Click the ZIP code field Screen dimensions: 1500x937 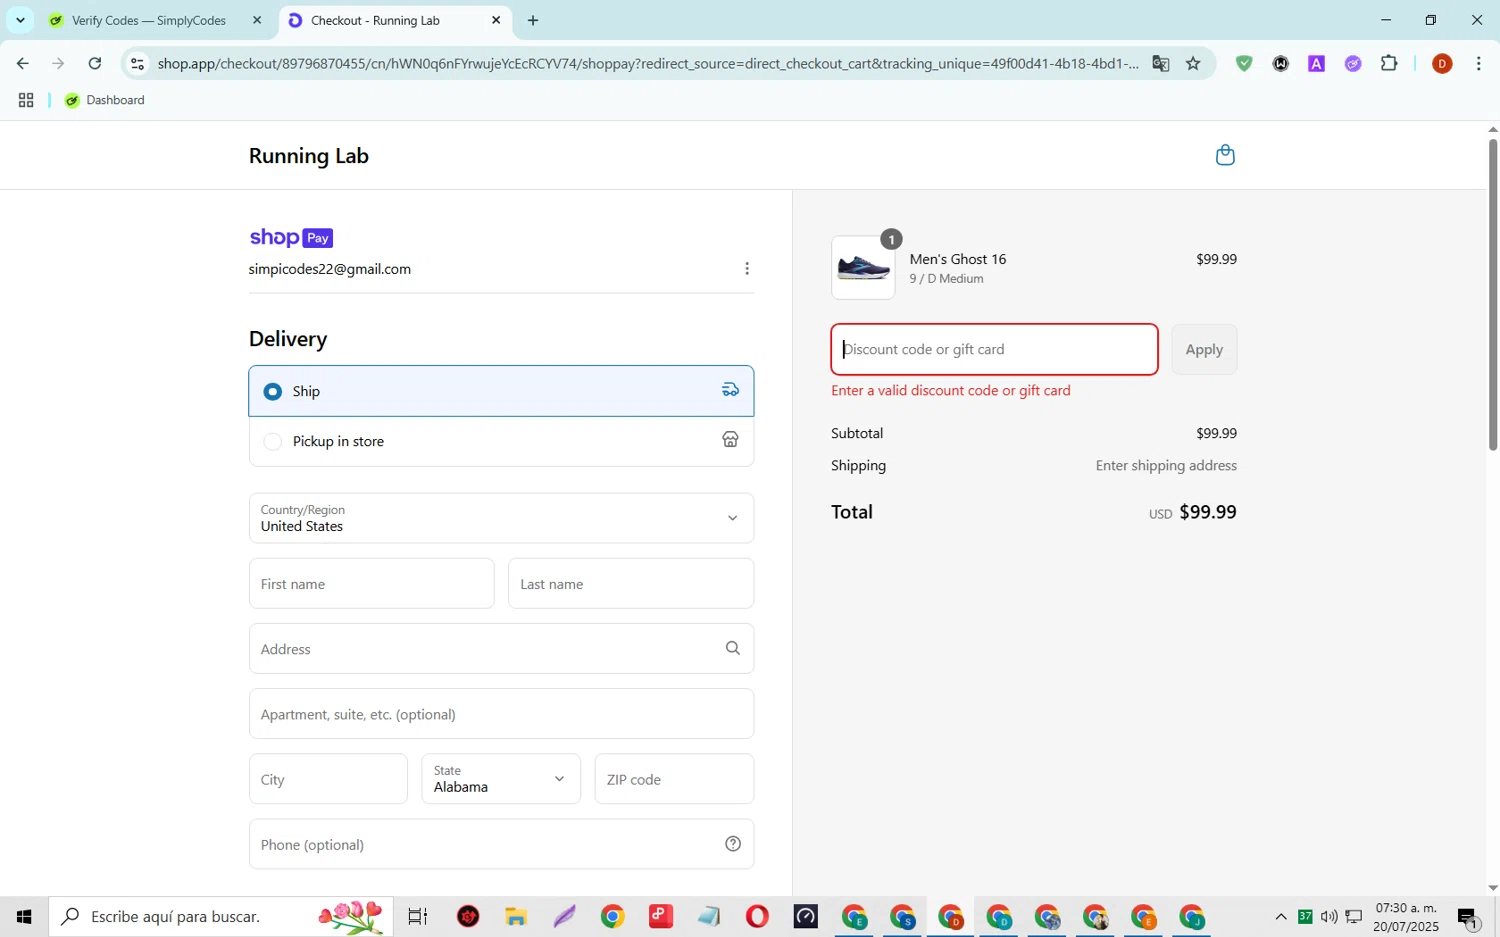point(674,779)
